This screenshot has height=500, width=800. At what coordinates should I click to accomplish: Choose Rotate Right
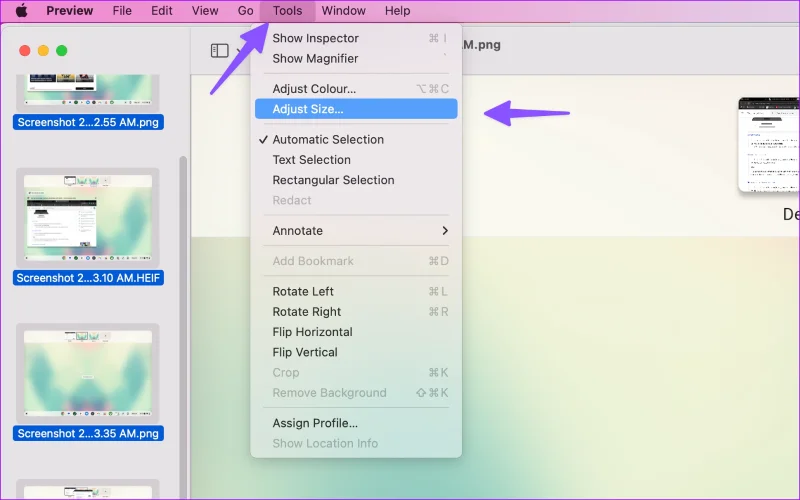pyautogui.click(x=356, y=312)
